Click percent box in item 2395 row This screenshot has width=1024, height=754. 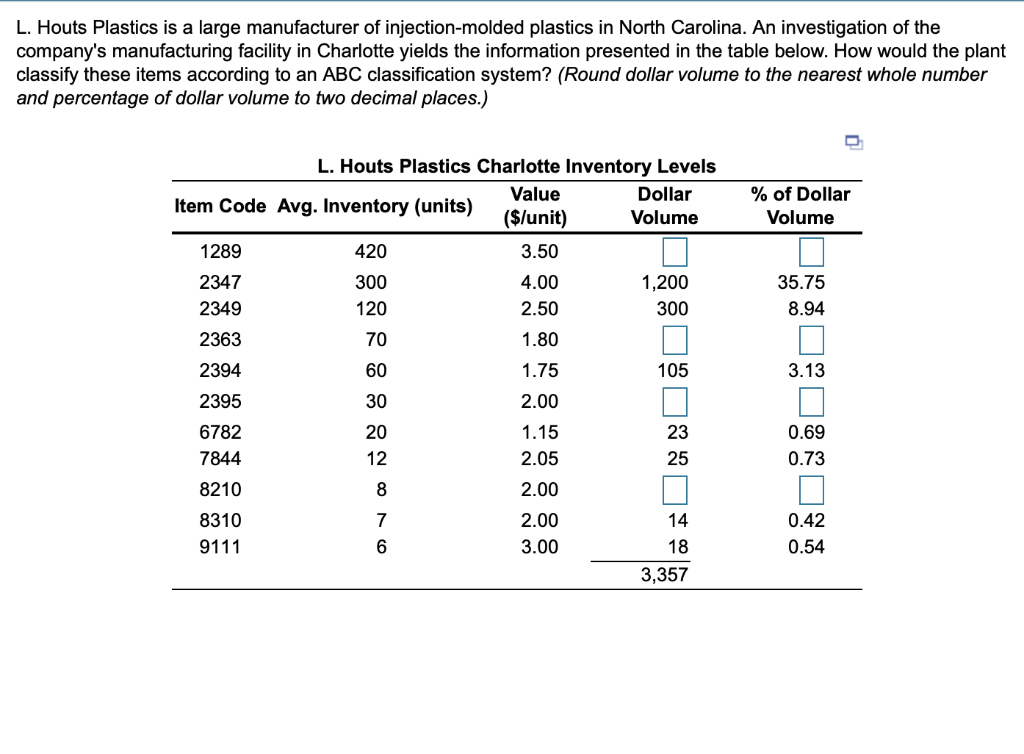click(811, 401)
